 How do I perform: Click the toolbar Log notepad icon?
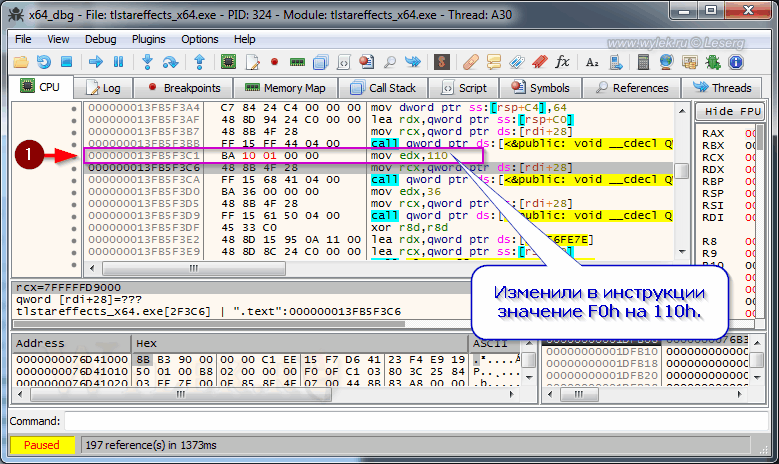point(252,62)
